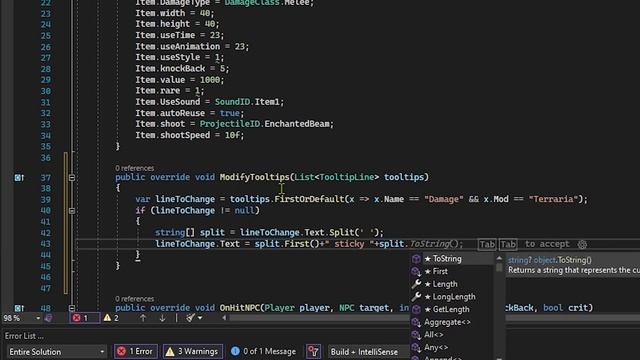Click the horizontal scrollbar left arrow
640x360 pixels.
click(x=224, y=318)
